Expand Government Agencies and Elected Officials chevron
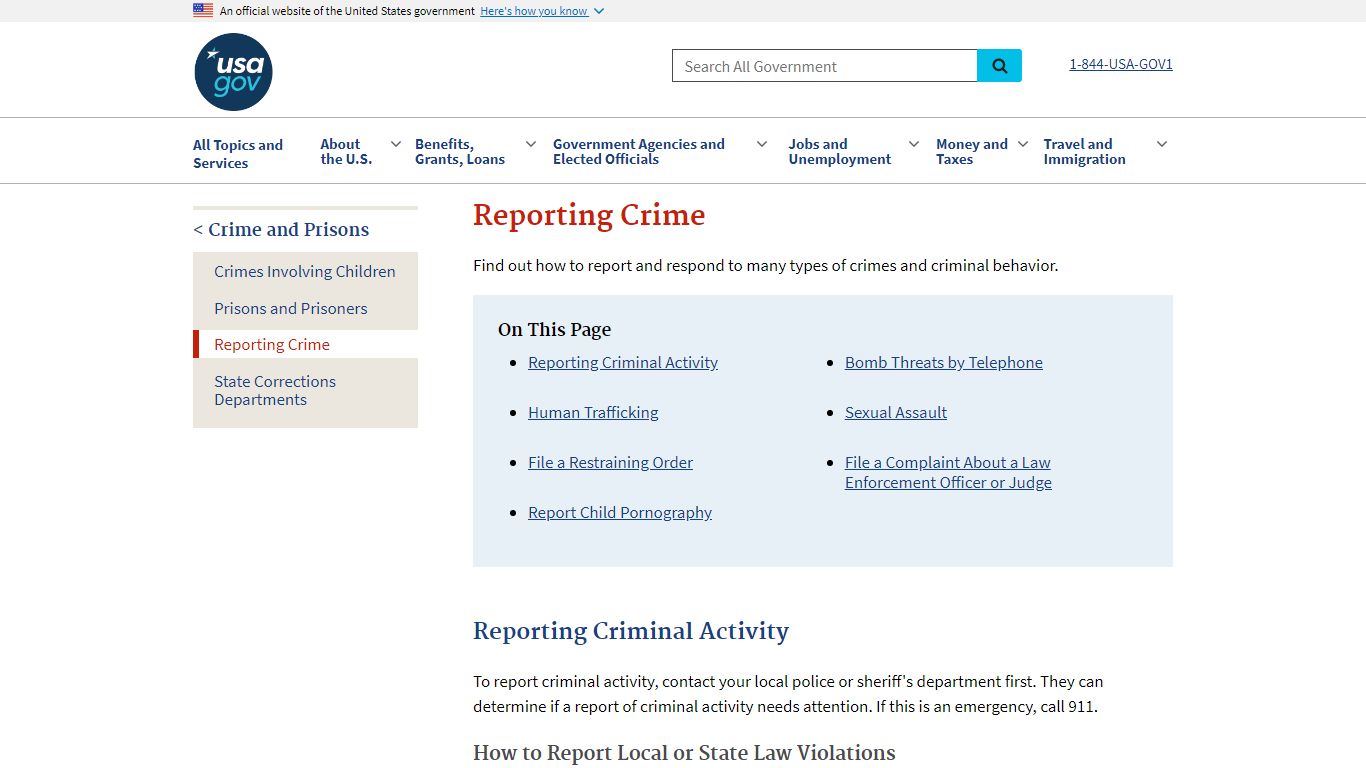The image size is (1366, 768). [762, 144]
